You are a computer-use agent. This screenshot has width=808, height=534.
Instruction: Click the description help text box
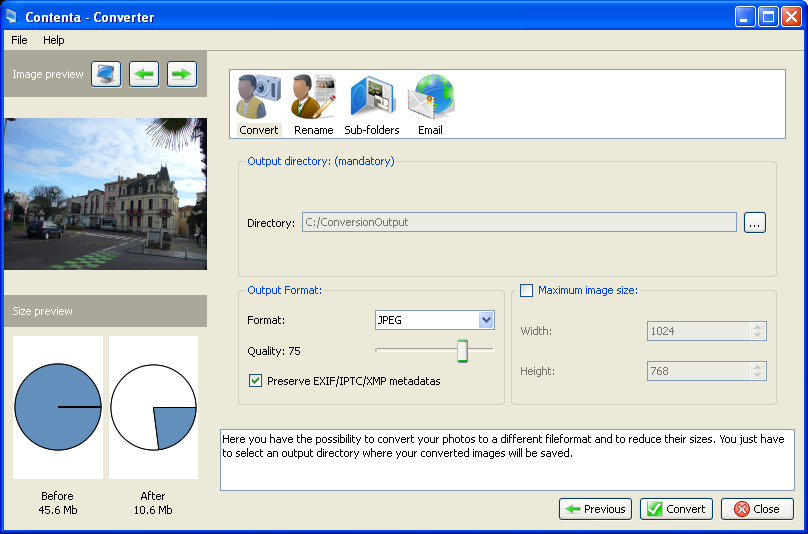point(507,460)
